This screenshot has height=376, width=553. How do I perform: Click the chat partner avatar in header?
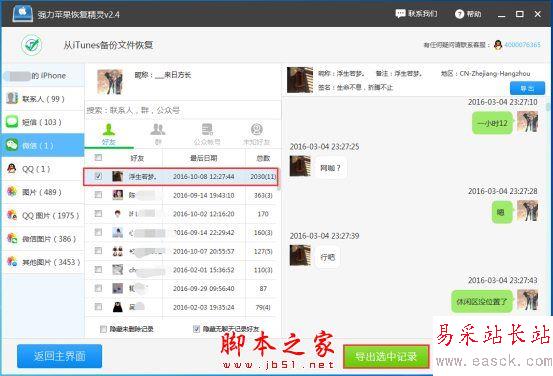pos(300,80)
